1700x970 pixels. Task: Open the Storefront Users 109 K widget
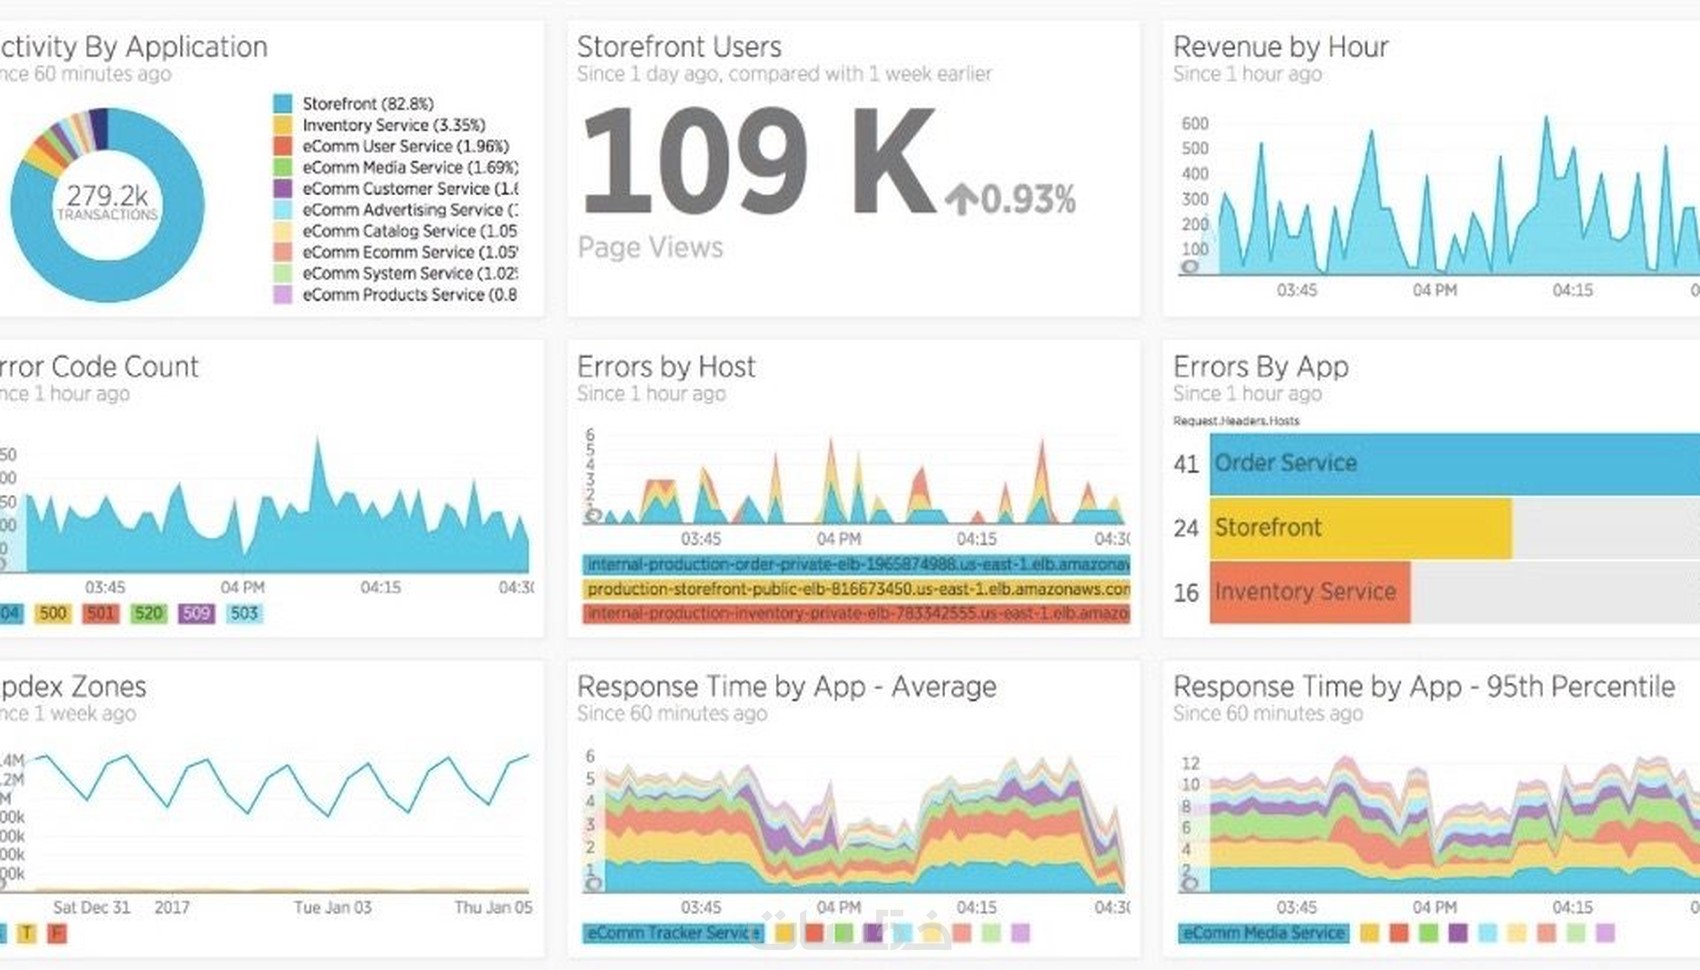758,161
